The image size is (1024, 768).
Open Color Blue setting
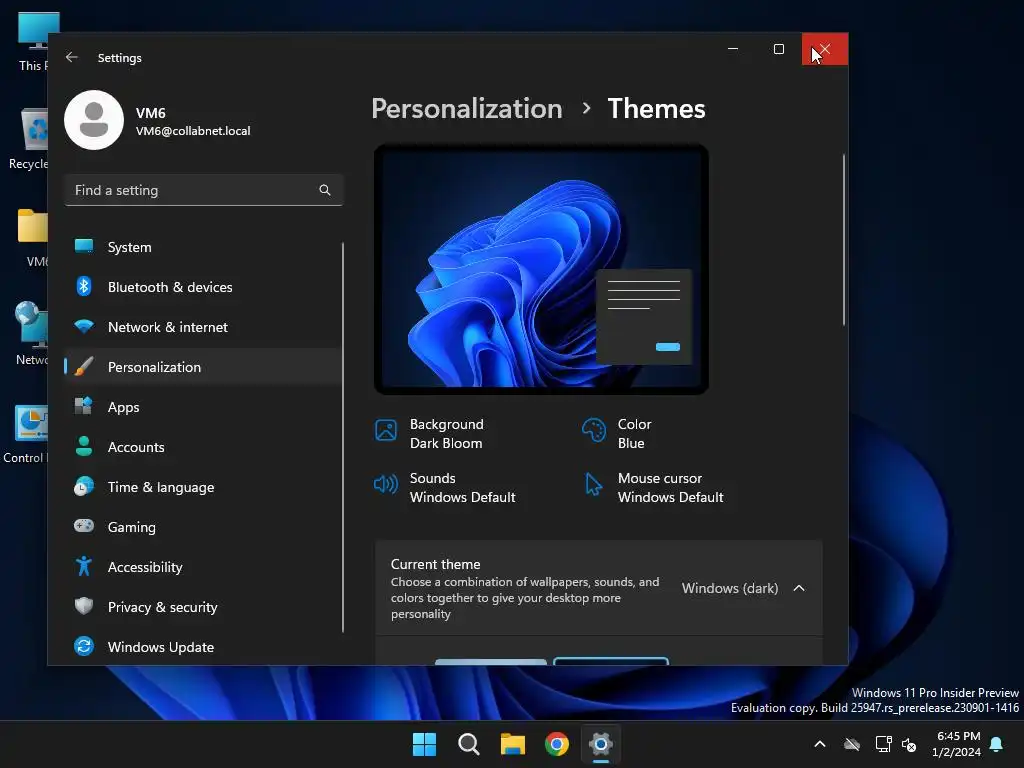pos(617,433)
